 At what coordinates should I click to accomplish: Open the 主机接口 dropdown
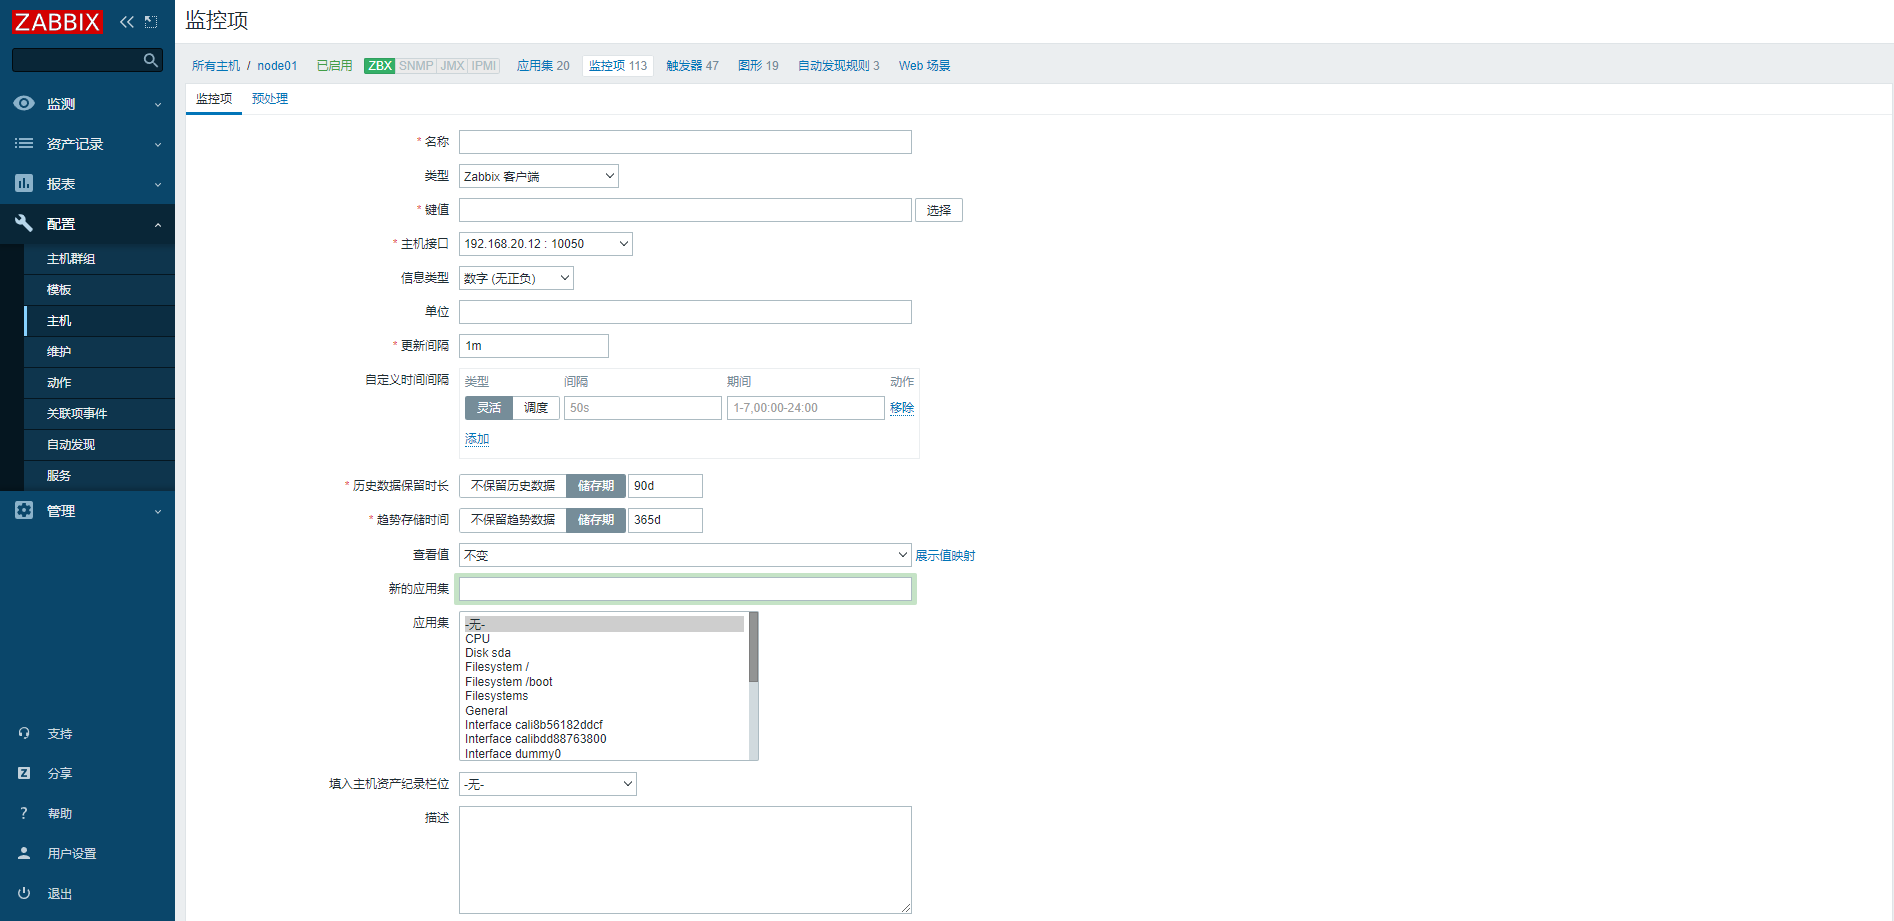(x=545, y=244)
